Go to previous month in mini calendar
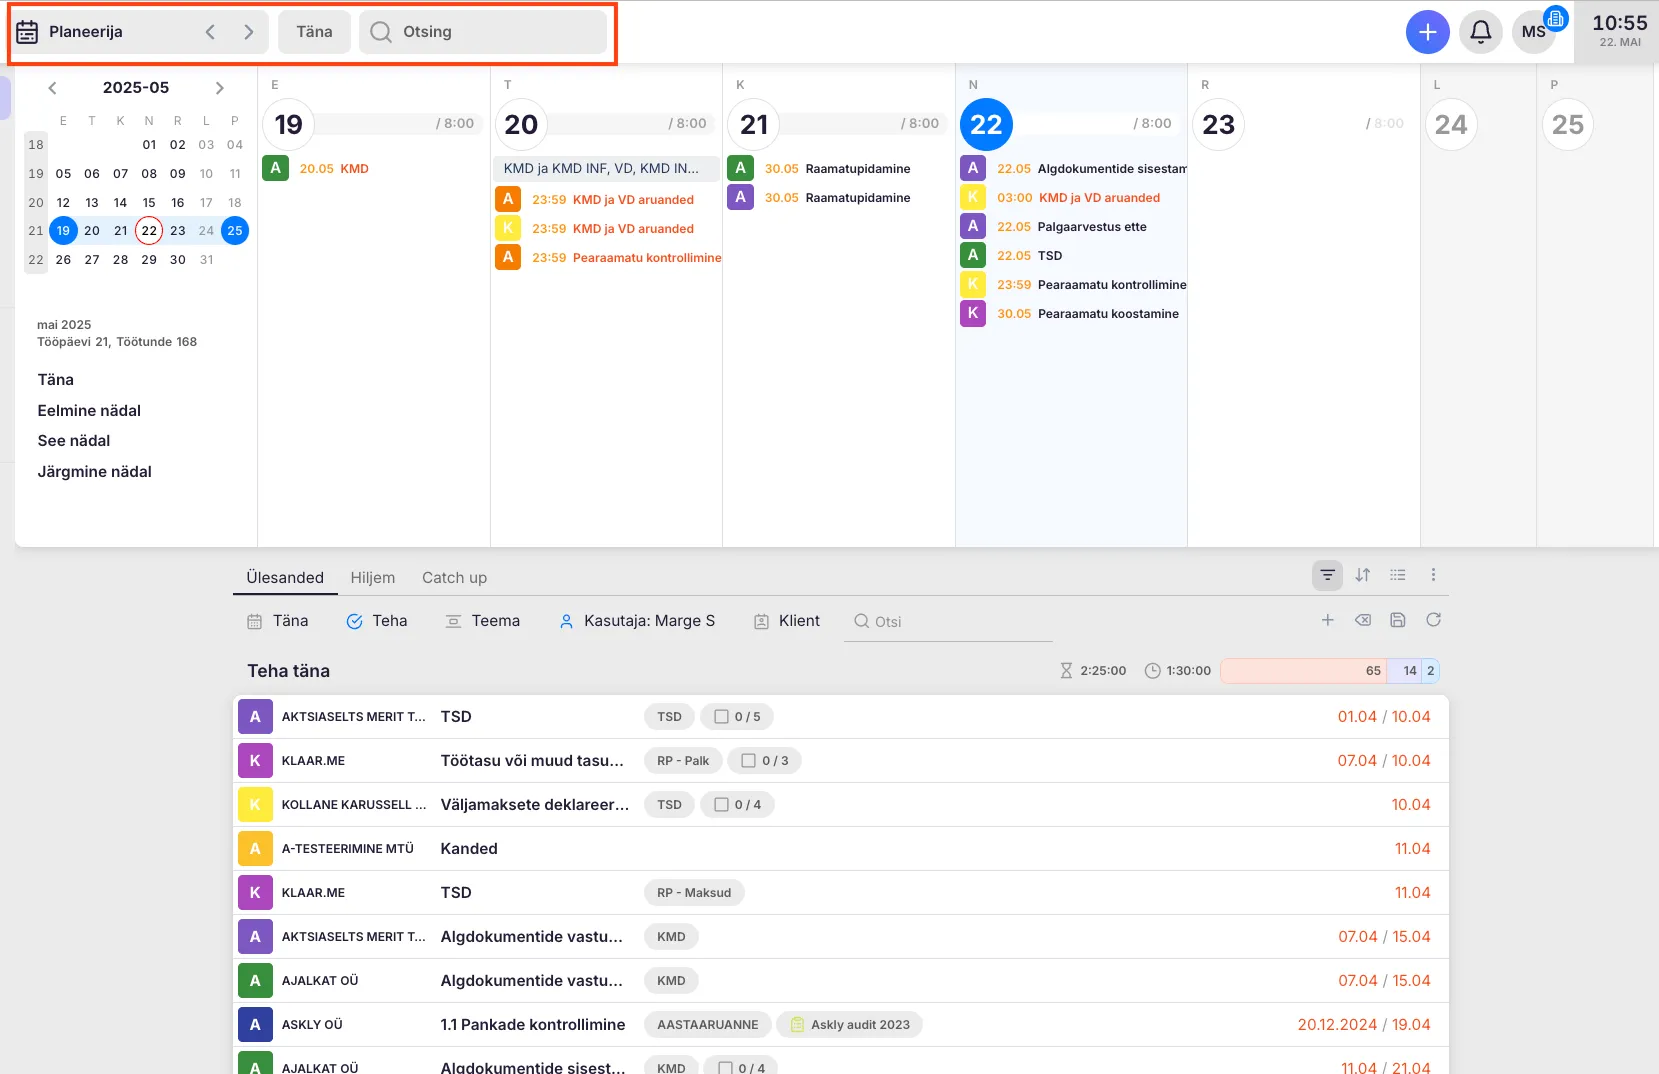 [x=53, y=88]
